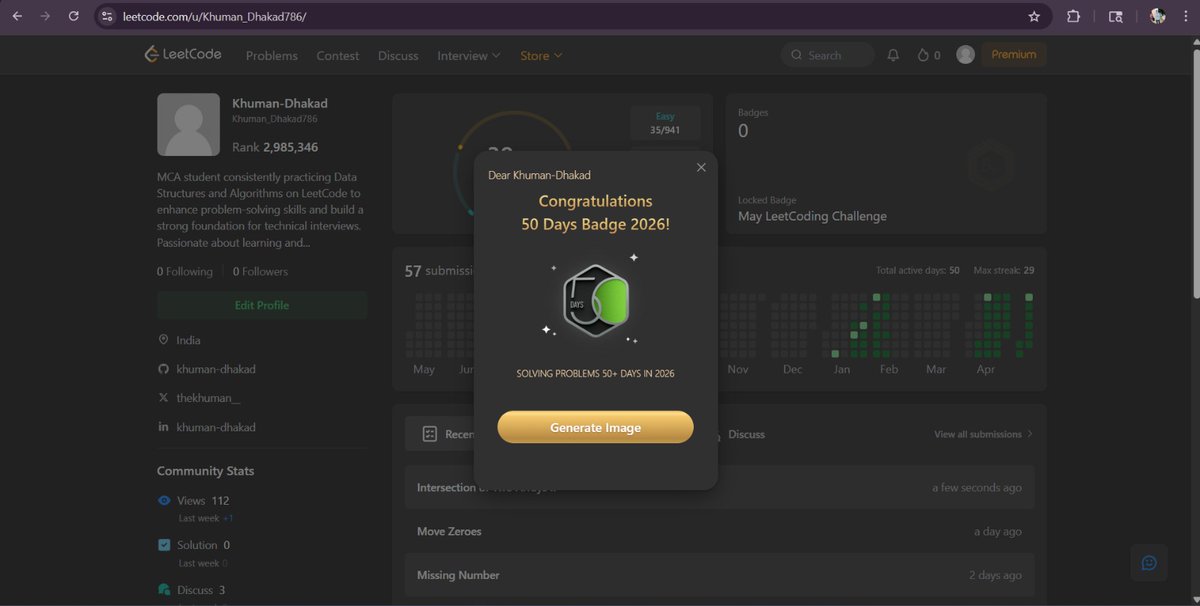Expand the Store dropdown menu
Viewport: 1200px width, 606px height.
541,55
